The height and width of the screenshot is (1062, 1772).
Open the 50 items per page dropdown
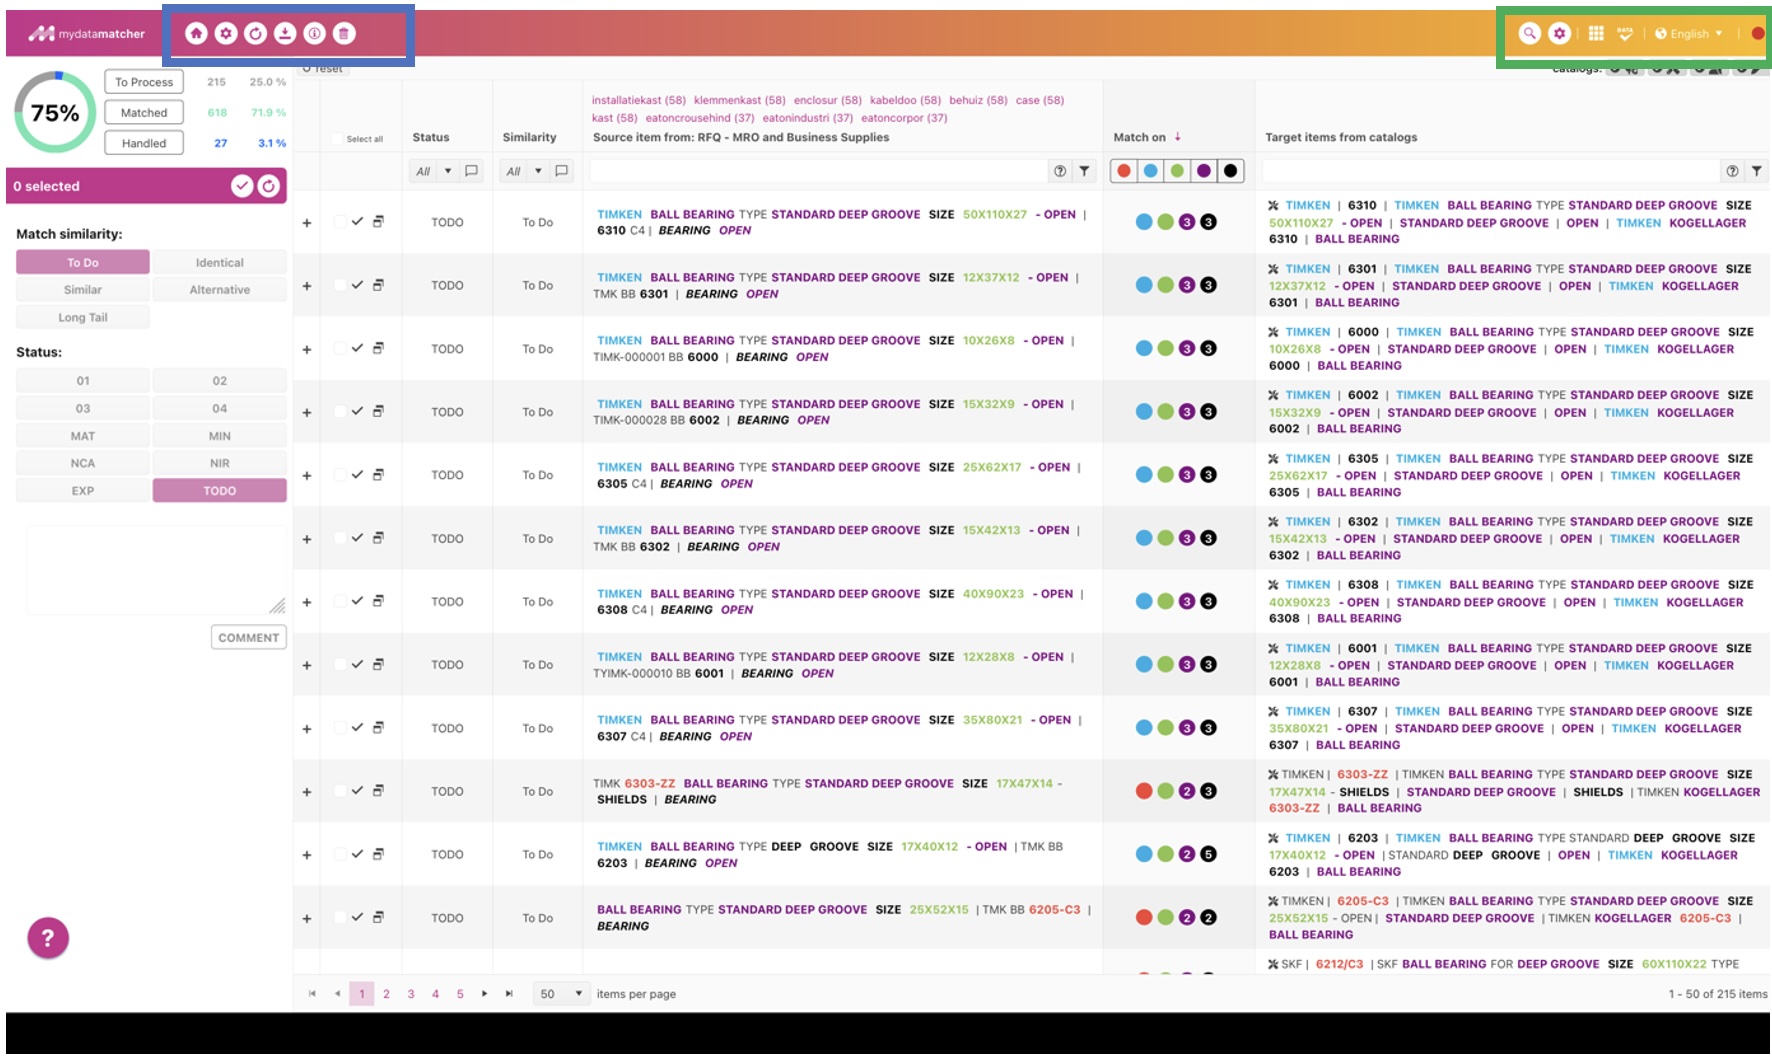[x=561, y=994]
